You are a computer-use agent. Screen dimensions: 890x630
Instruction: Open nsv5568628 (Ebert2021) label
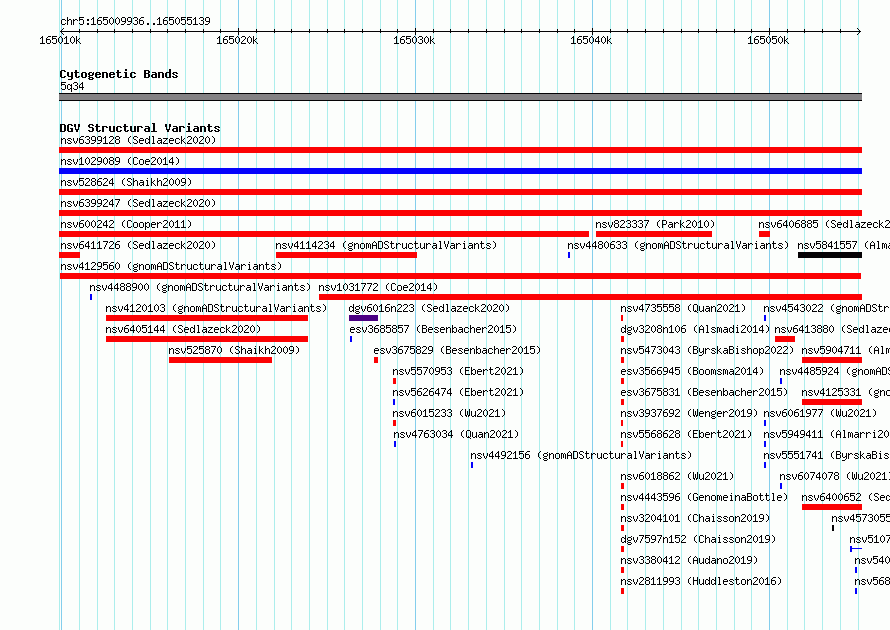click(x=686, y=434)
